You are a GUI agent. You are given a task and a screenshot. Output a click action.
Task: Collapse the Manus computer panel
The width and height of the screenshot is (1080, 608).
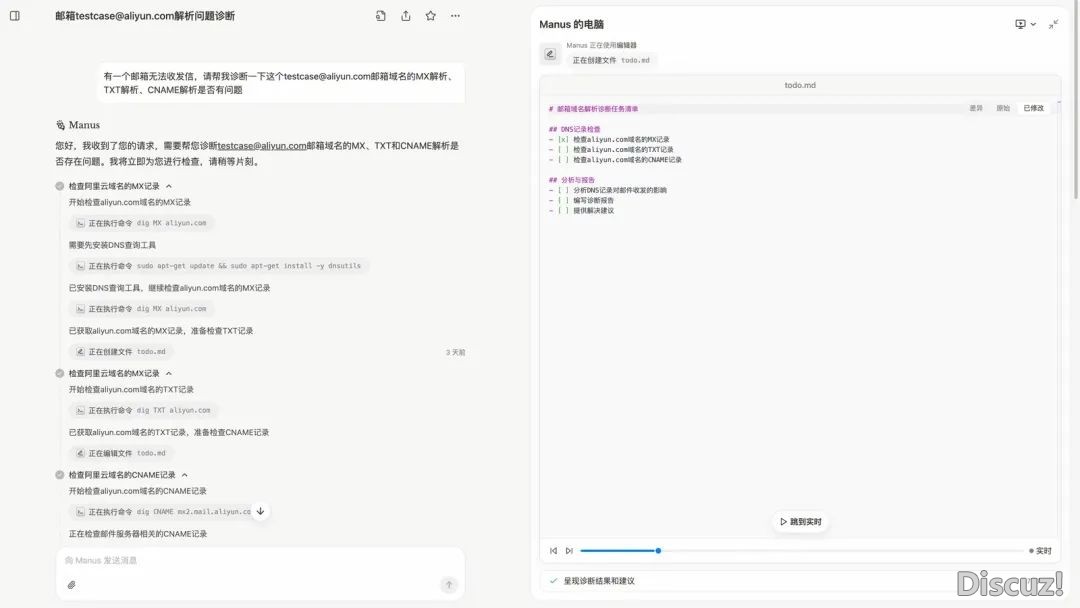click(1054, 24)
